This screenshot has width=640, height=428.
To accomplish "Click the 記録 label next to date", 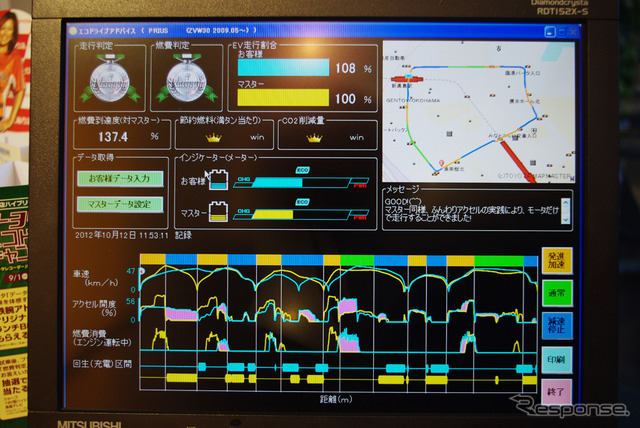I will (183, 235).
